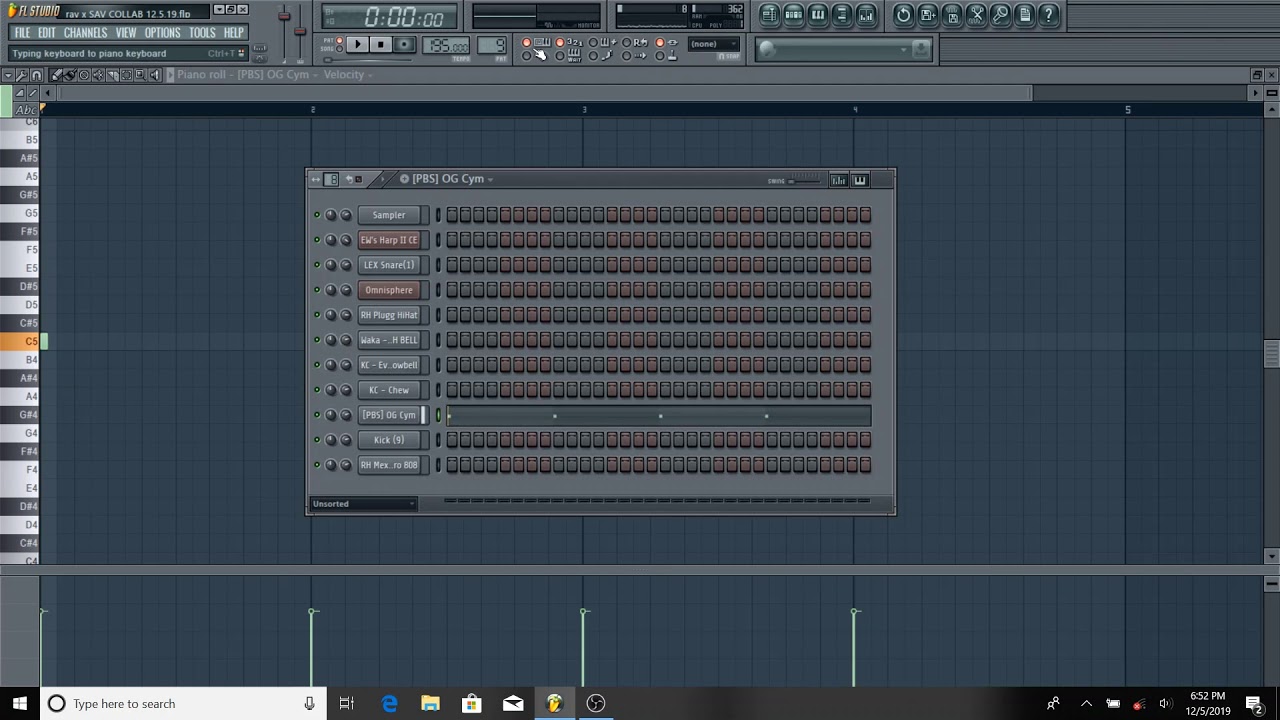Viewport: 1280px width, 720px height.
Task: Open the step sequencer view icon
Action: [x=794, y=15]
